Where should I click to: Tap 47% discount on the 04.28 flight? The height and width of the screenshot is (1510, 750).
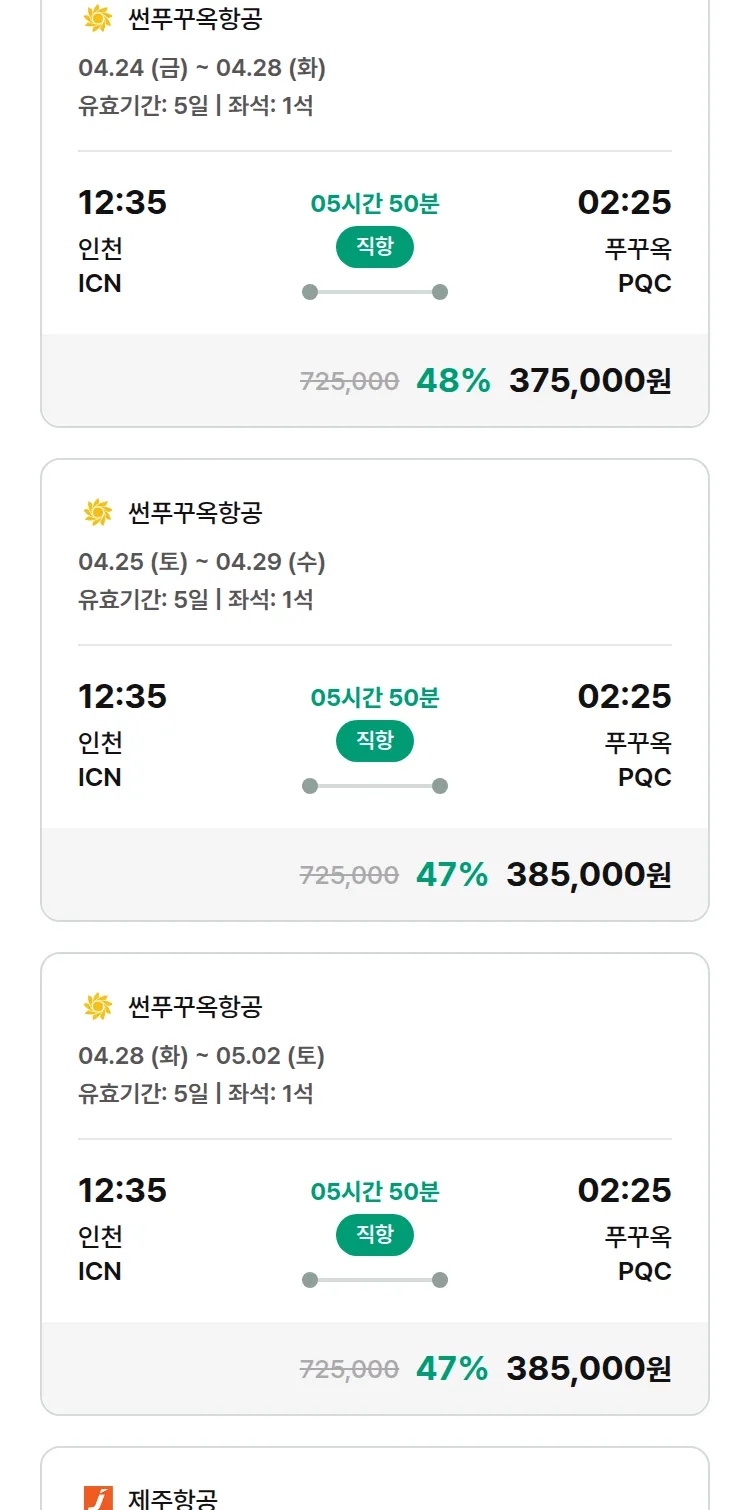coord(452,1369)
